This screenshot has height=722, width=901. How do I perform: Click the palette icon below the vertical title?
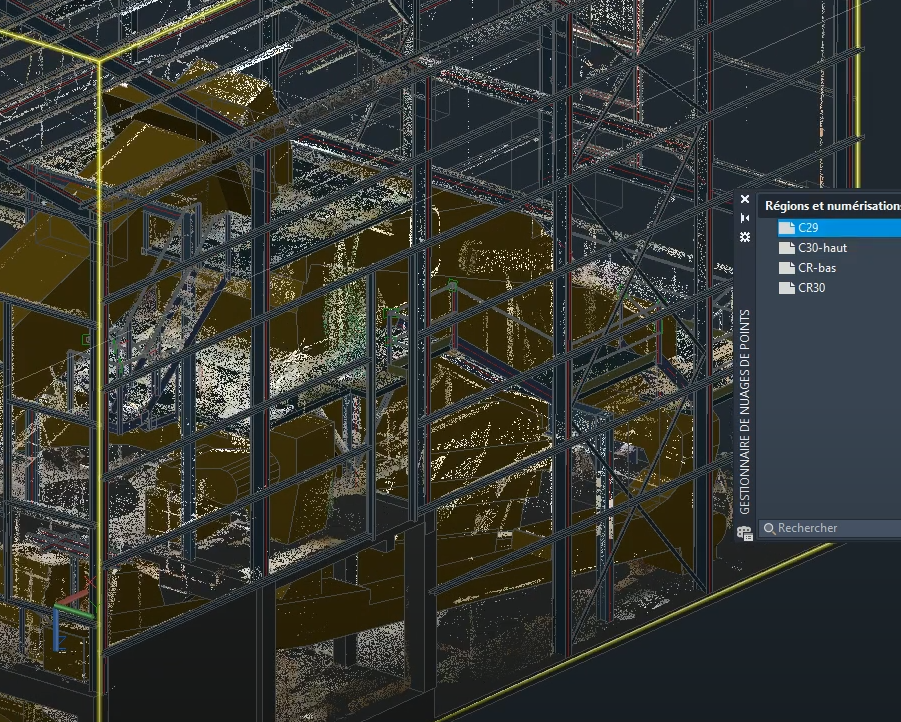pos(745,533)
